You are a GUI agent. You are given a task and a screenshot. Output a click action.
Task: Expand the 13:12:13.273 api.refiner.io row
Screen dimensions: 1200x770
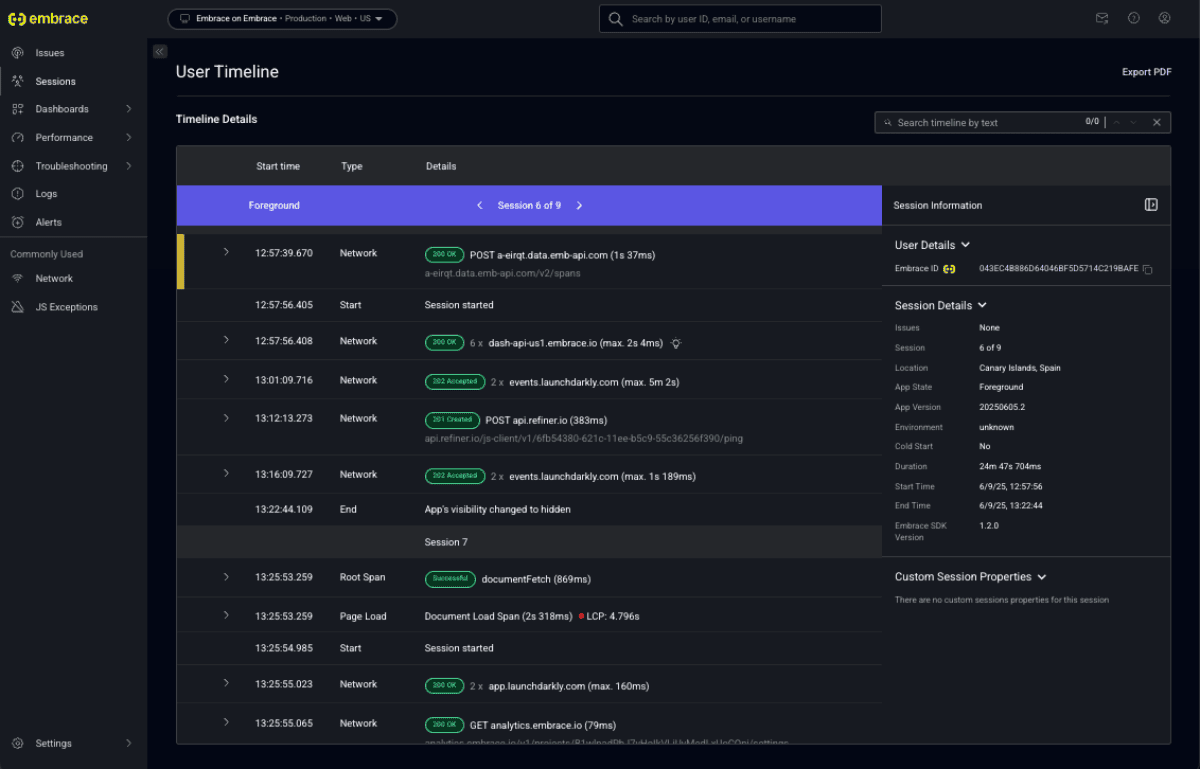[x=226, y=418]
